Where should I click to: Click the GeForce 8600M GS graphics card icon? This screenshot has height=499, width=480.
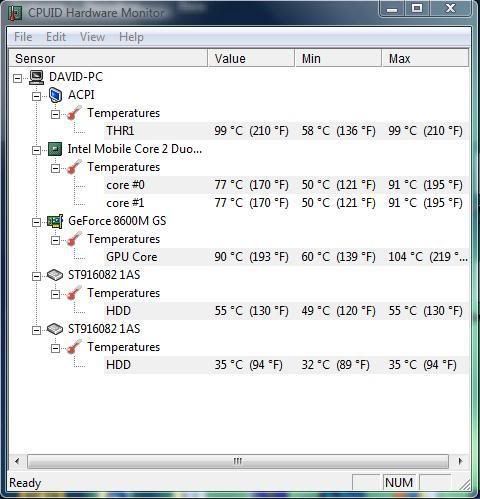[55, 221]
